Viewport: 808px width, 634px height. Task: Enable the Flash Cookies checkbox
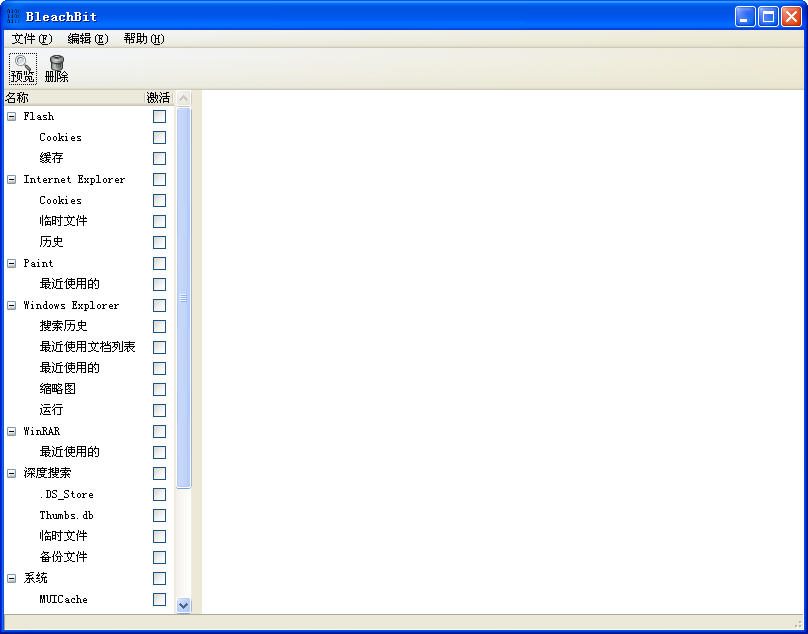159,137
